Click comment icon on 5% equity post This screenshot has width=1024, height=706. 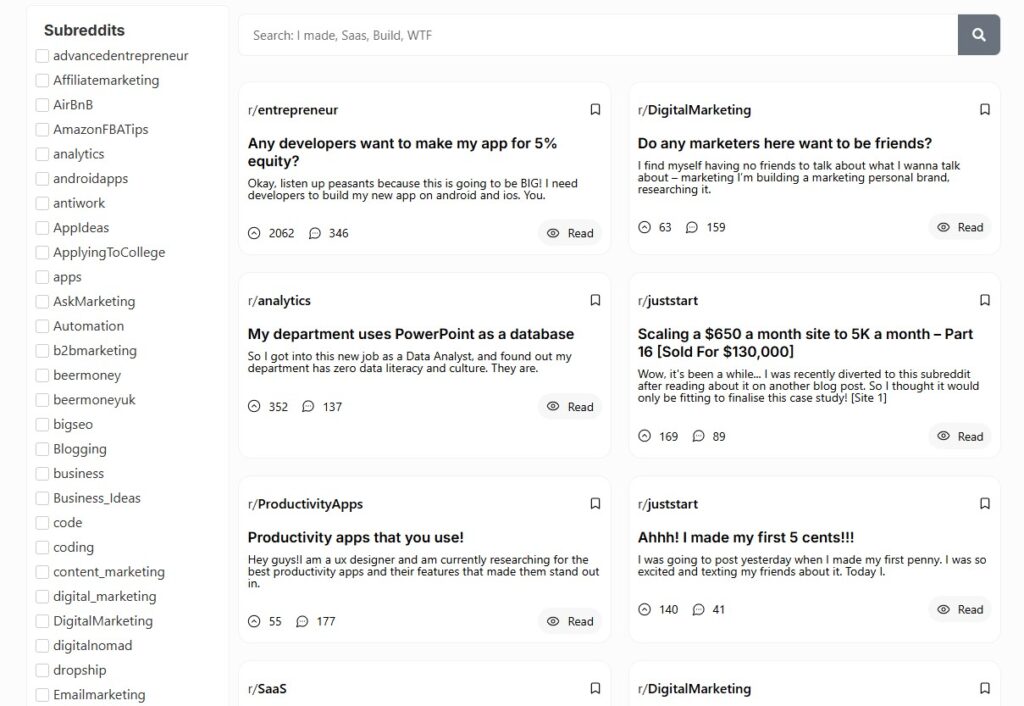(x=315, y=233)
